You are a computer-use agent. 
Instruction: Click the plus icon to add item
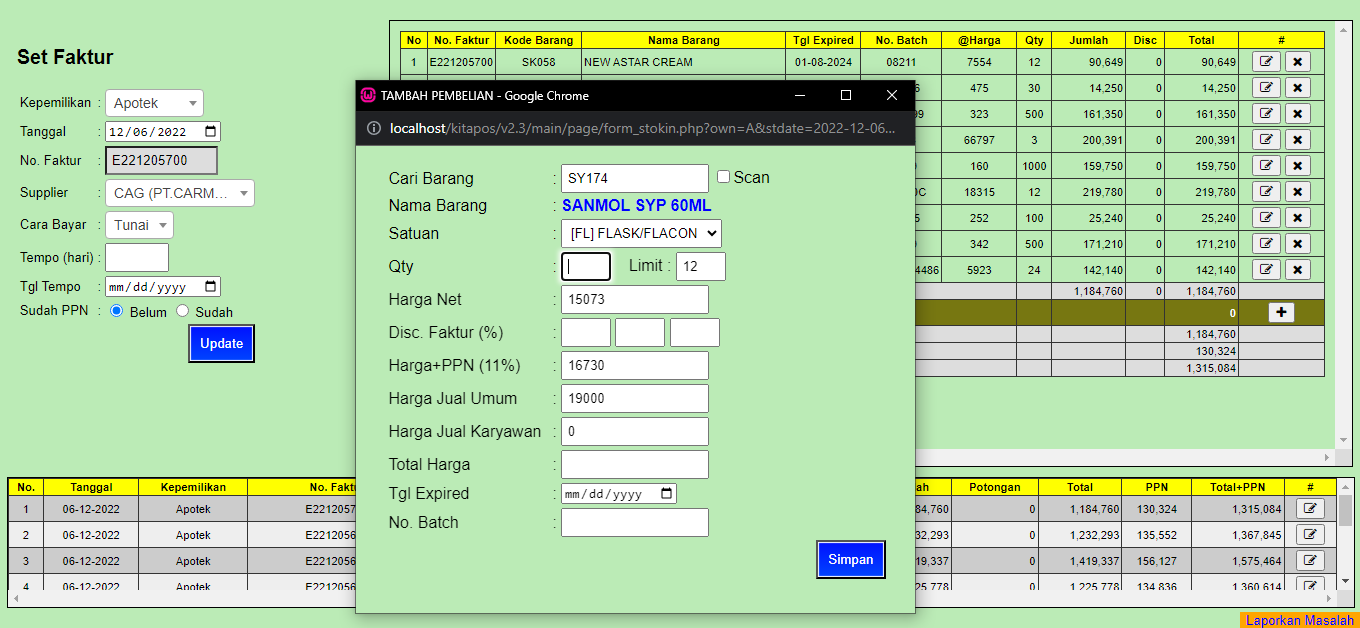coord(1282,313)
